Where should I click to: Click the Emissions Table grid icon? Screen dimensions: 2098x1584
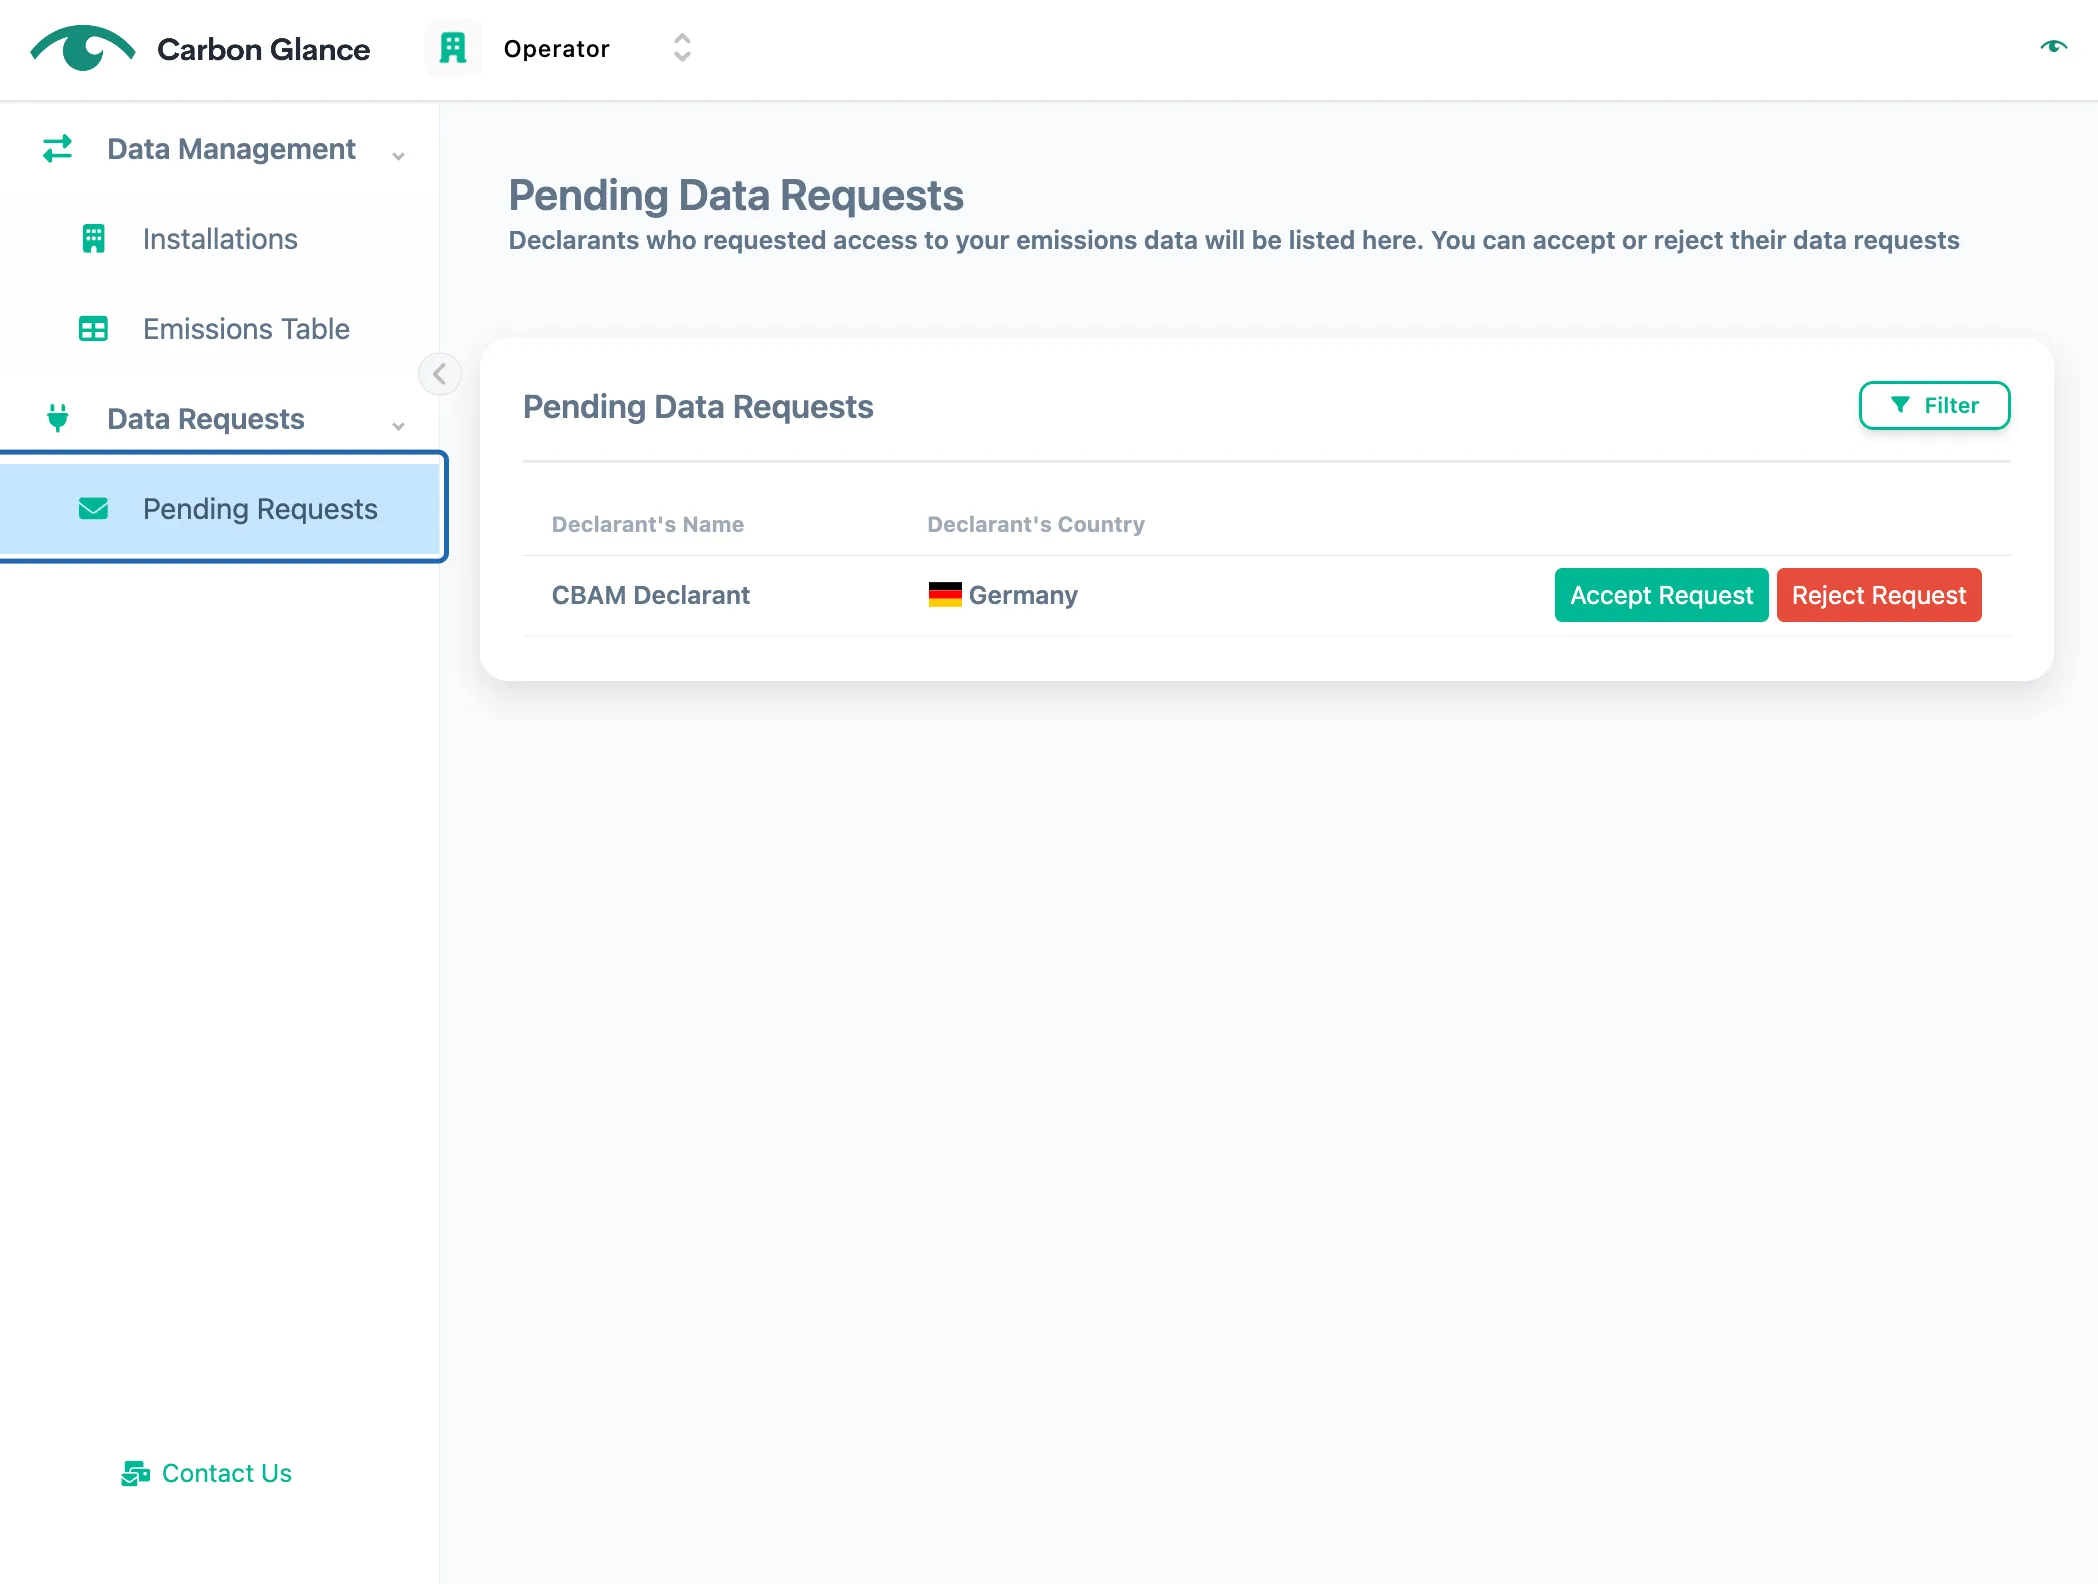click(93, 329)
